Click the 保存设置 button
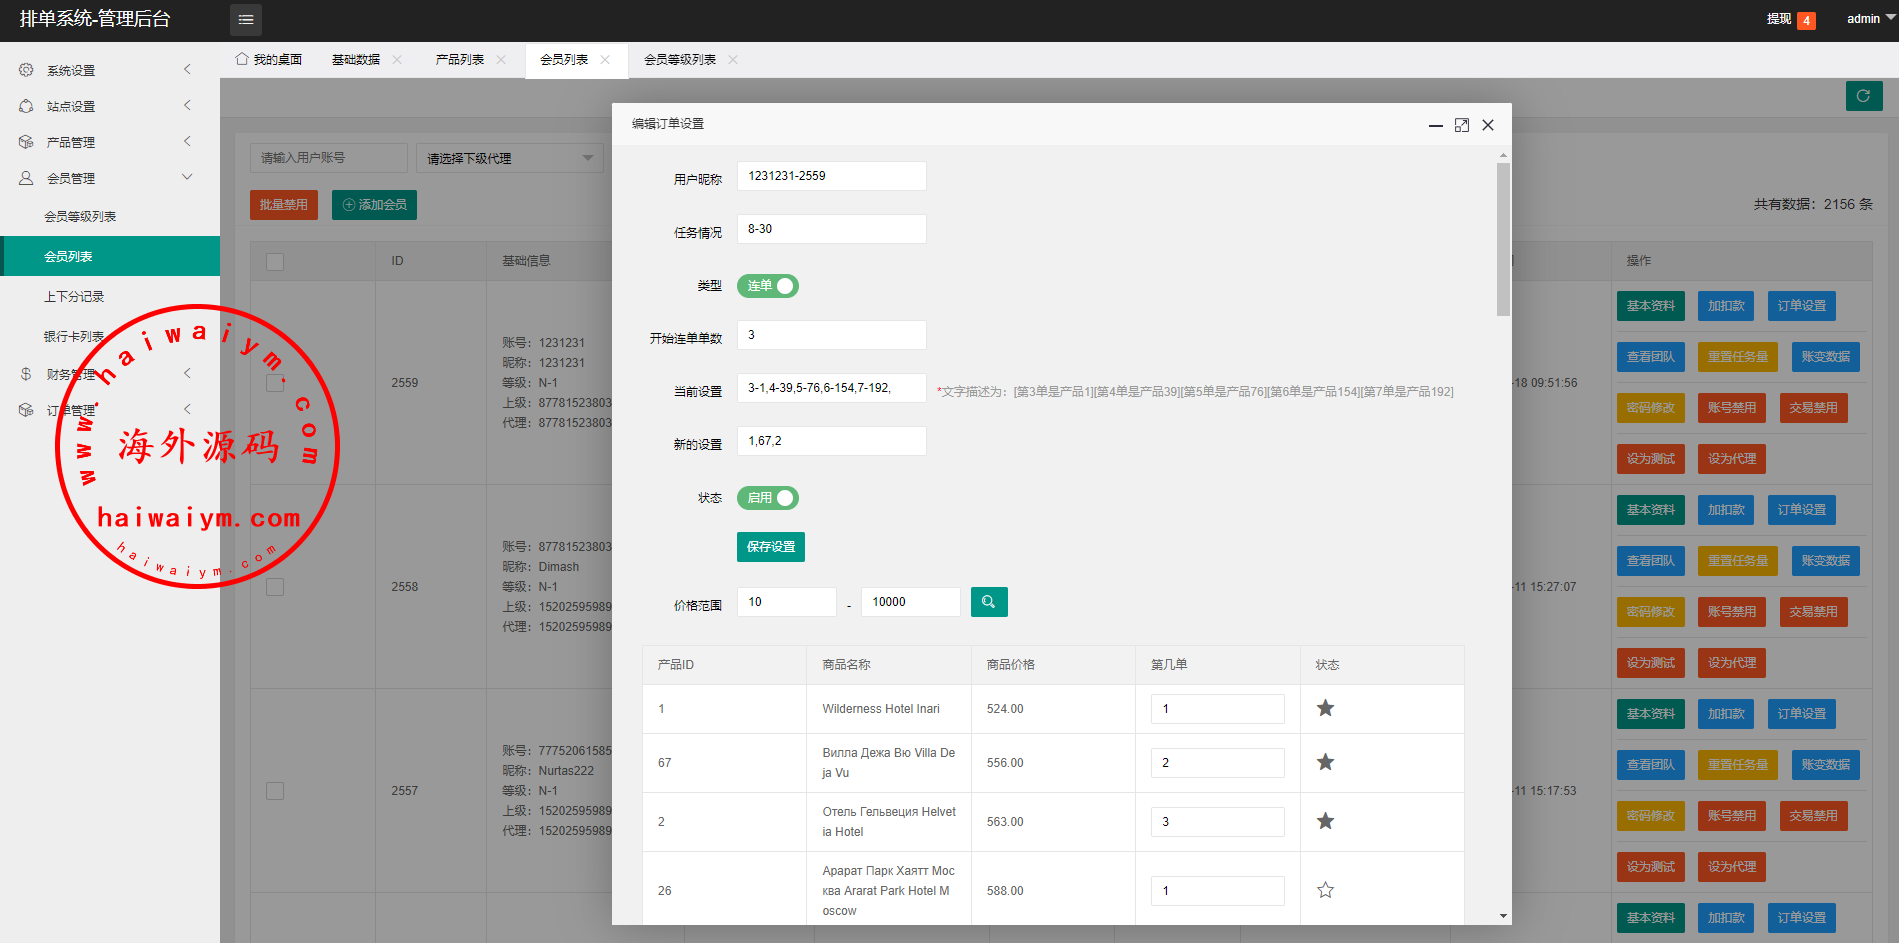 click(770, 547)
